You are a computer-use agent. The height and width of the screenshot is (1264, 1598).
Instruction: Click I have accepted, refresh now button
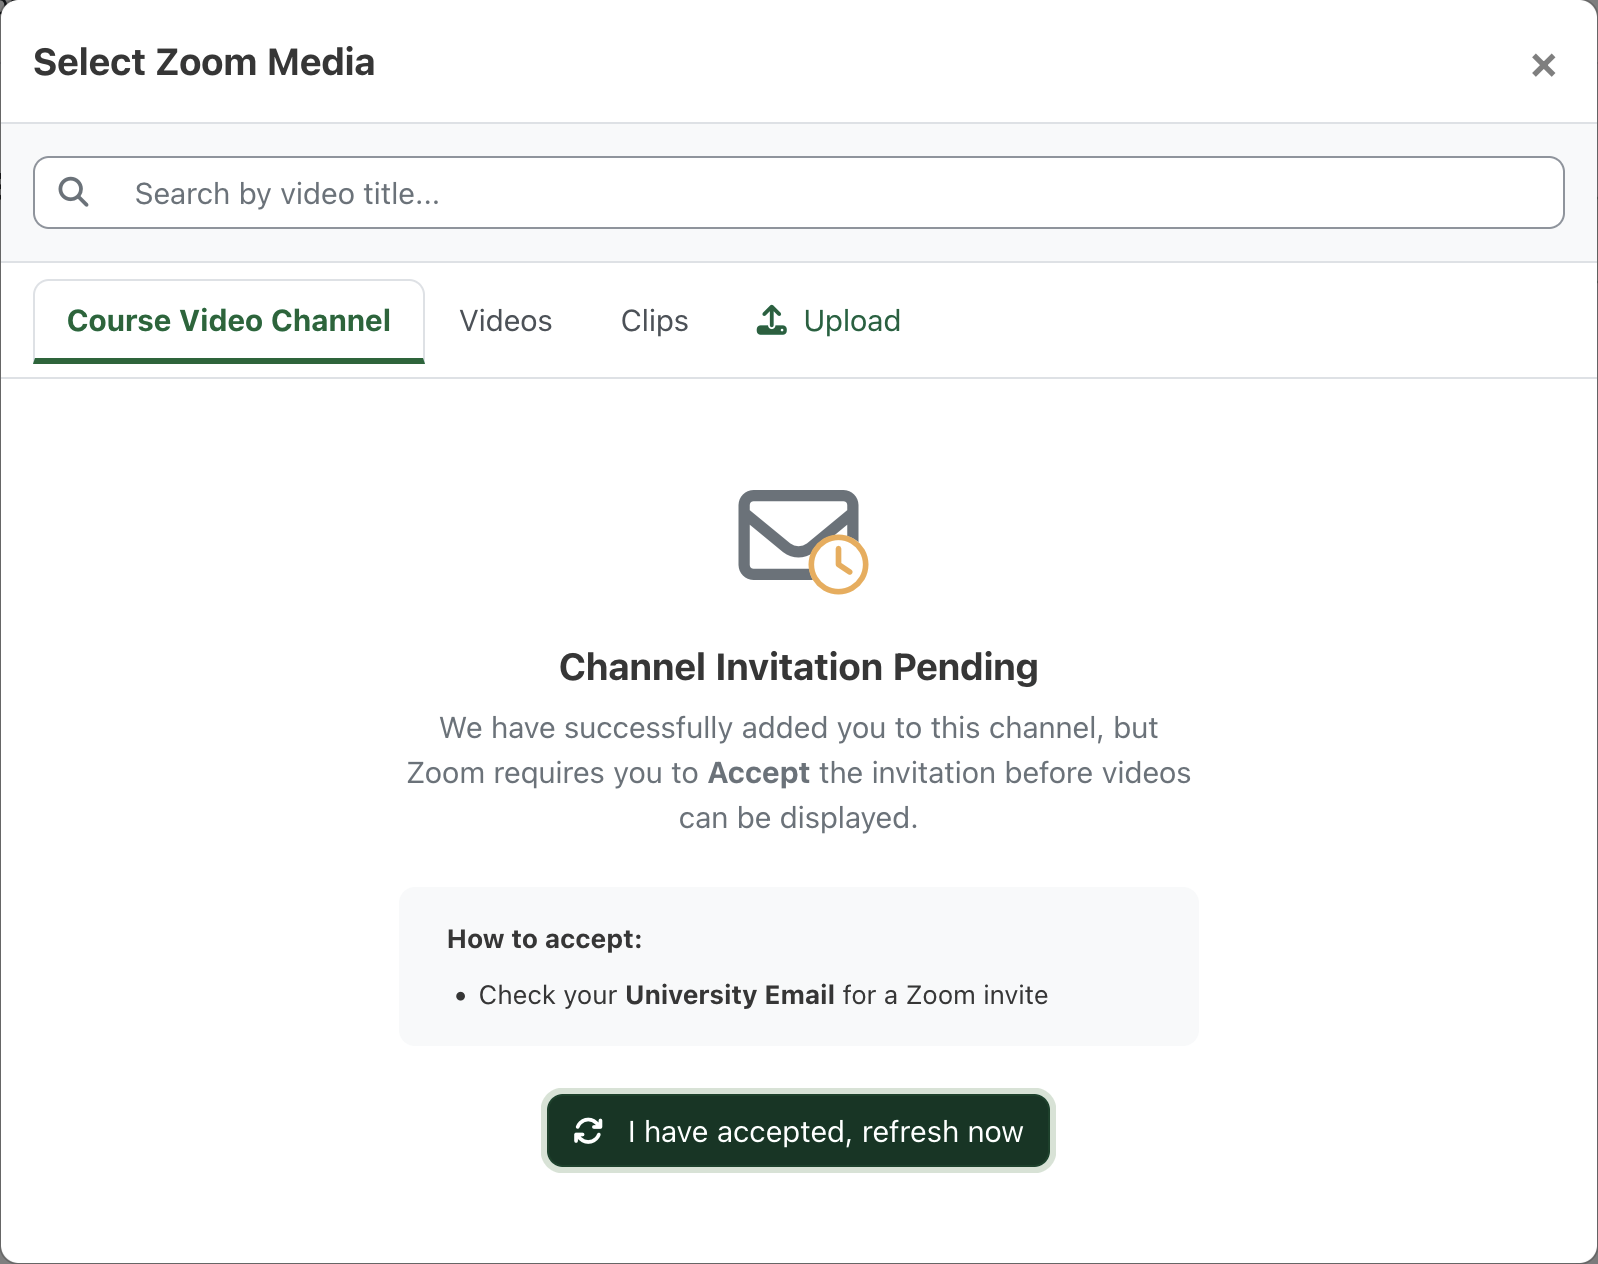point(798,1131)
